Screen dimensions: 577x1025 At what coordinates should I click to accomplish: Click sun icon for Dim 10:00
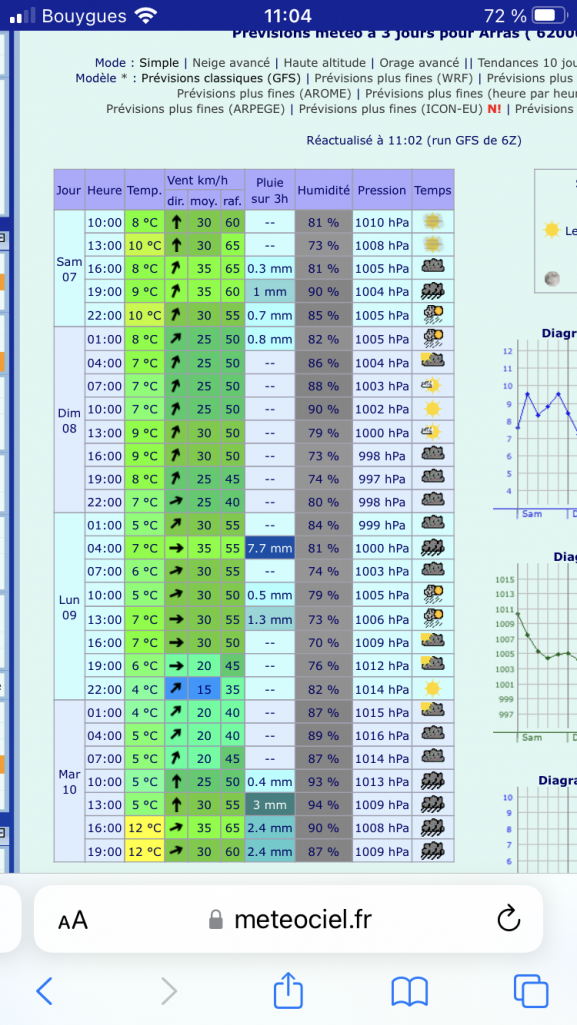tap(432, 409)
